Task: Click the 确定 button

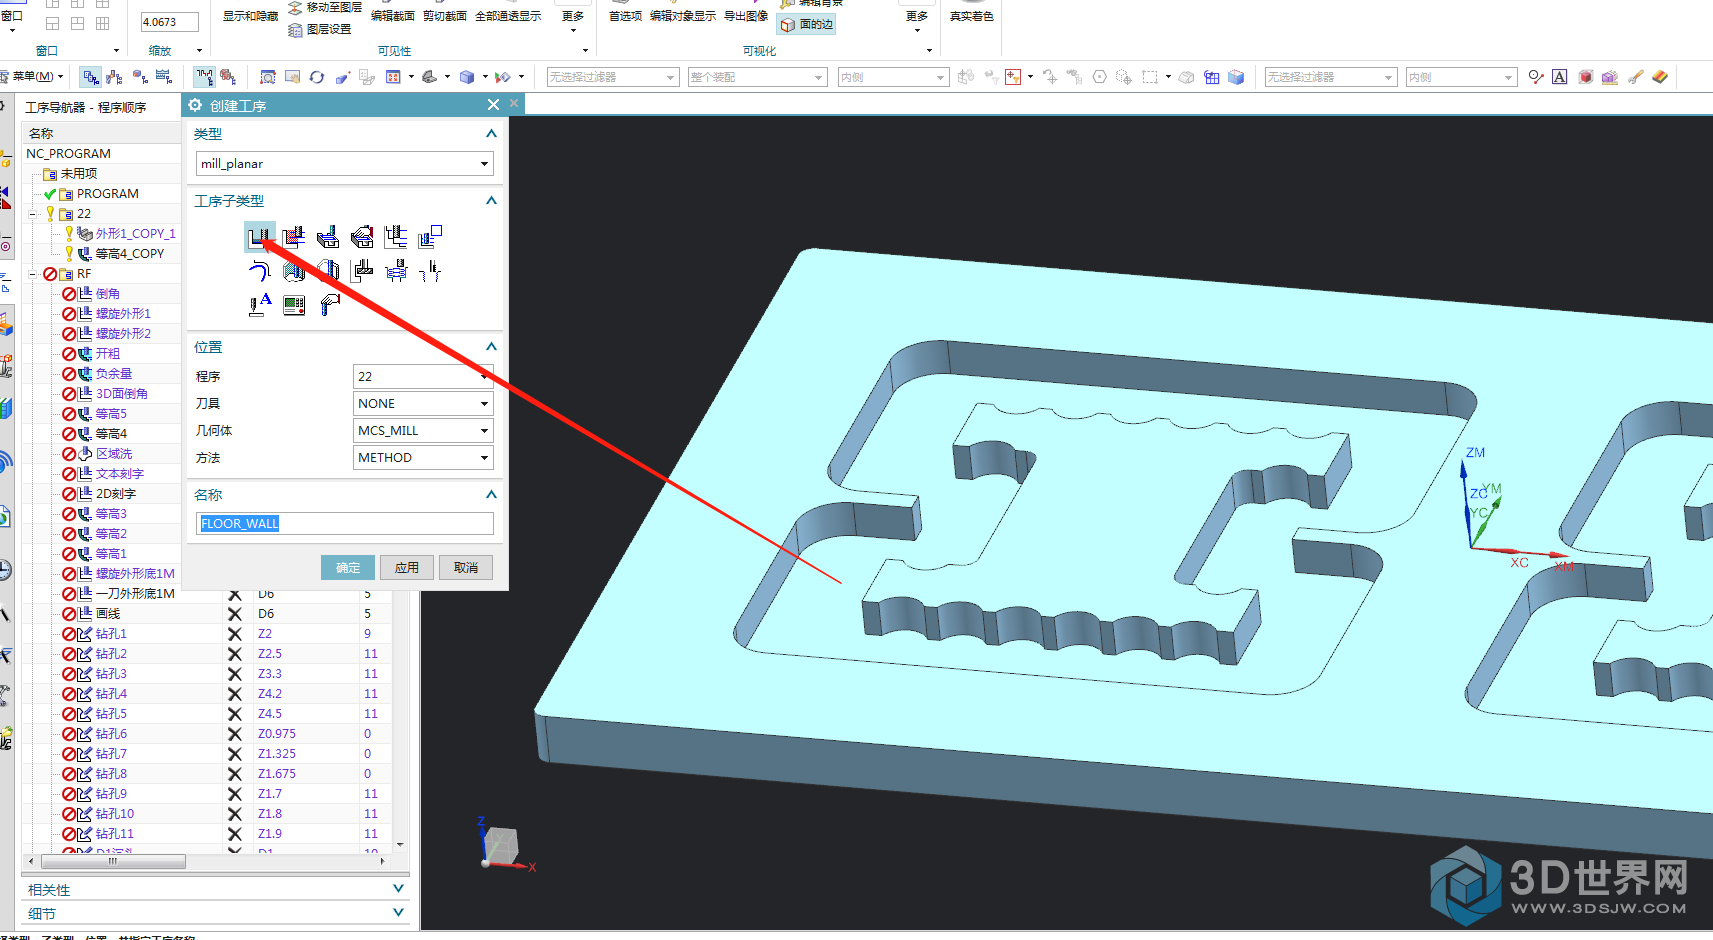Action: 348,567
